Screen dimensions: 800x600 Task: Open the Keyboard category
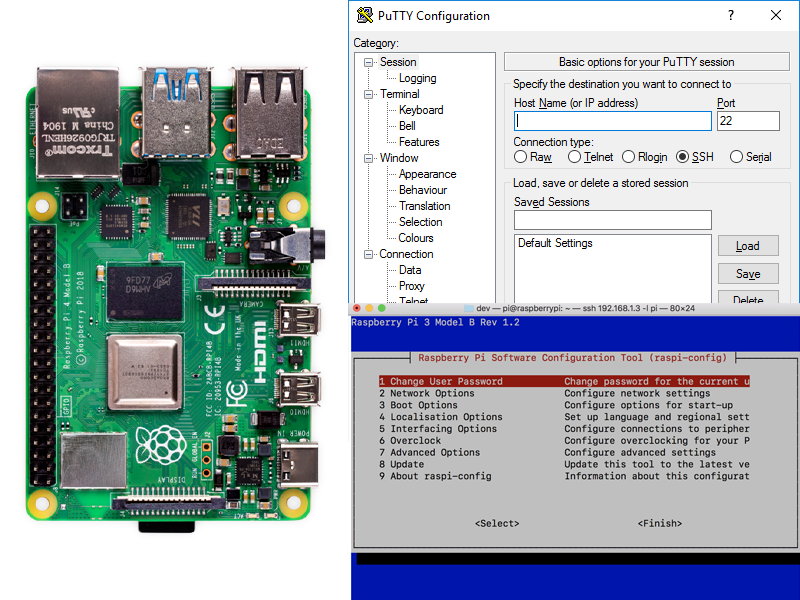421,110
